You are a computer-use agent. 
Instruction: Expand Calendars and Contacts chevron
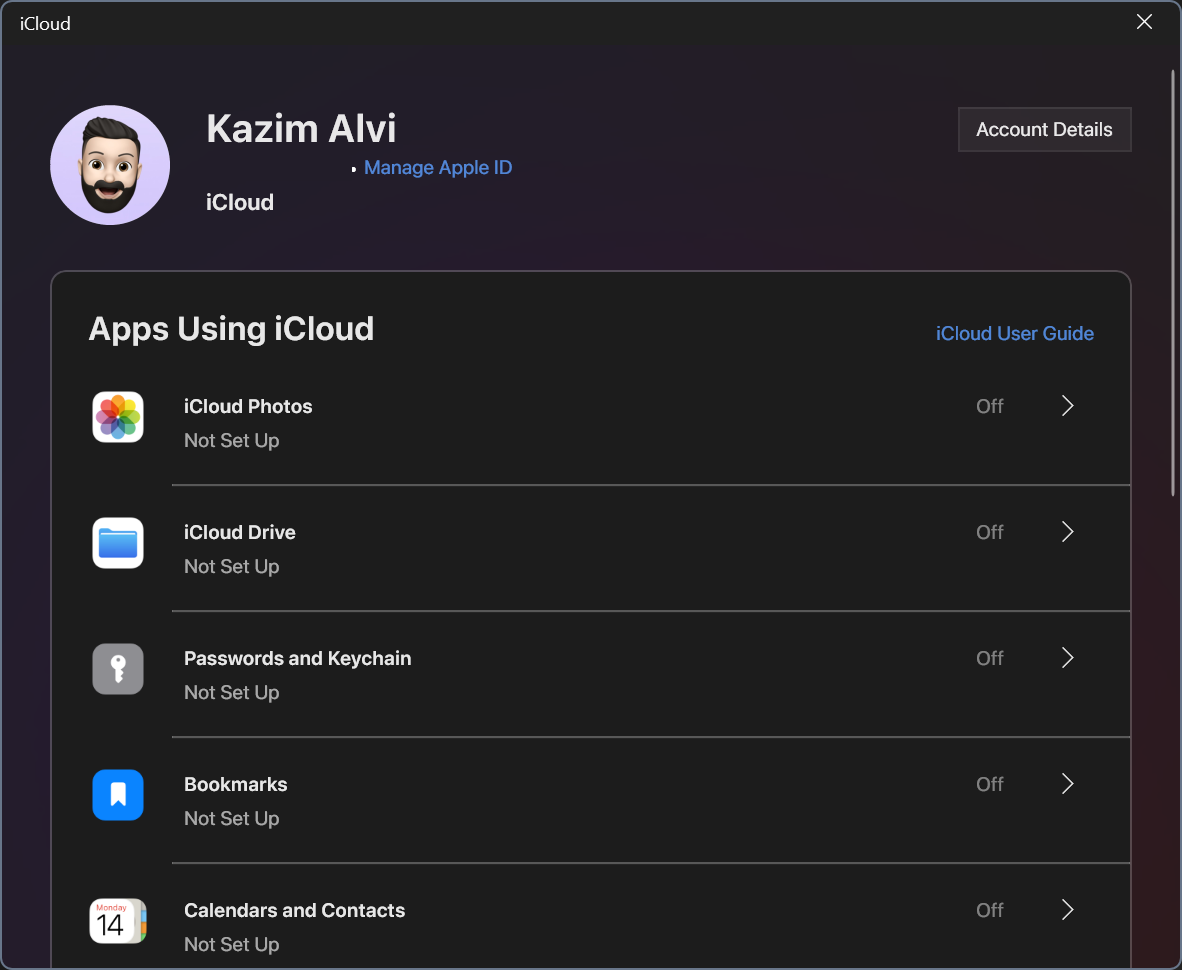tap(1067, 909)
